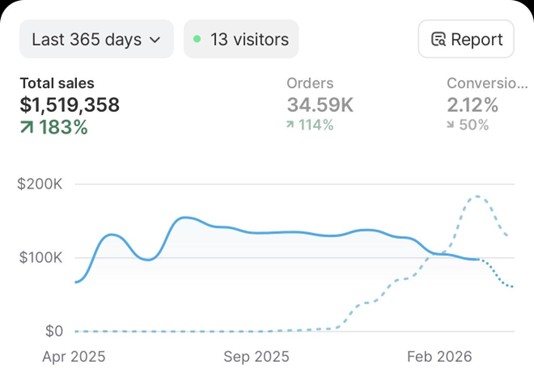Open the Last 365 days date range dropdown
This screenshot has height=377, width=534.
pyautogui.click(x=96, y=39)
